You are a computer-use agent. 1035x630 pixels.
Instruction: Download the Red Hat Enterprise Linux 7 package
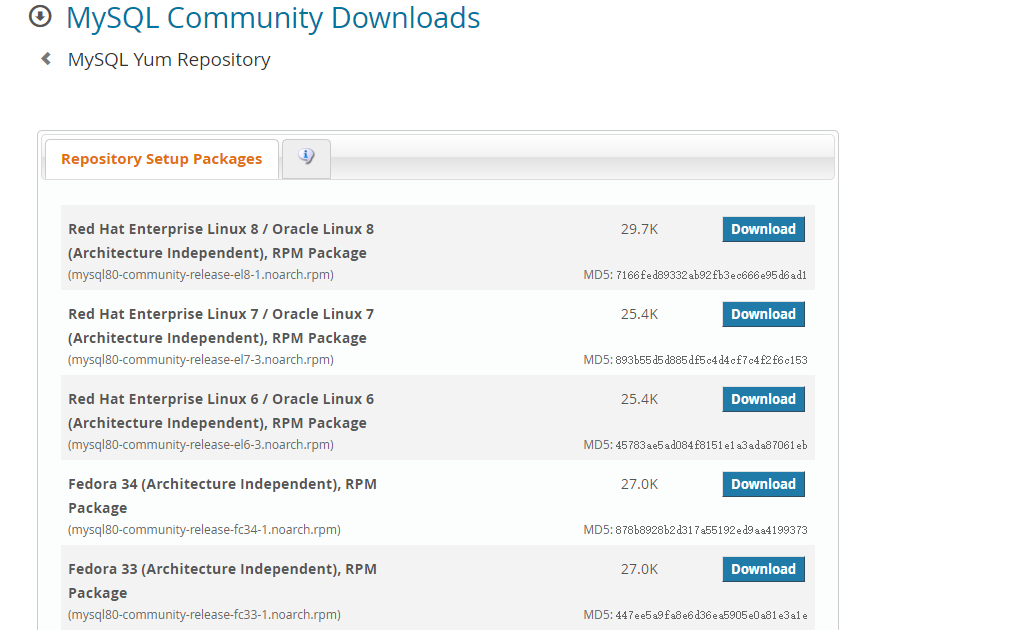pyautogui.click(x=764, y=314)
